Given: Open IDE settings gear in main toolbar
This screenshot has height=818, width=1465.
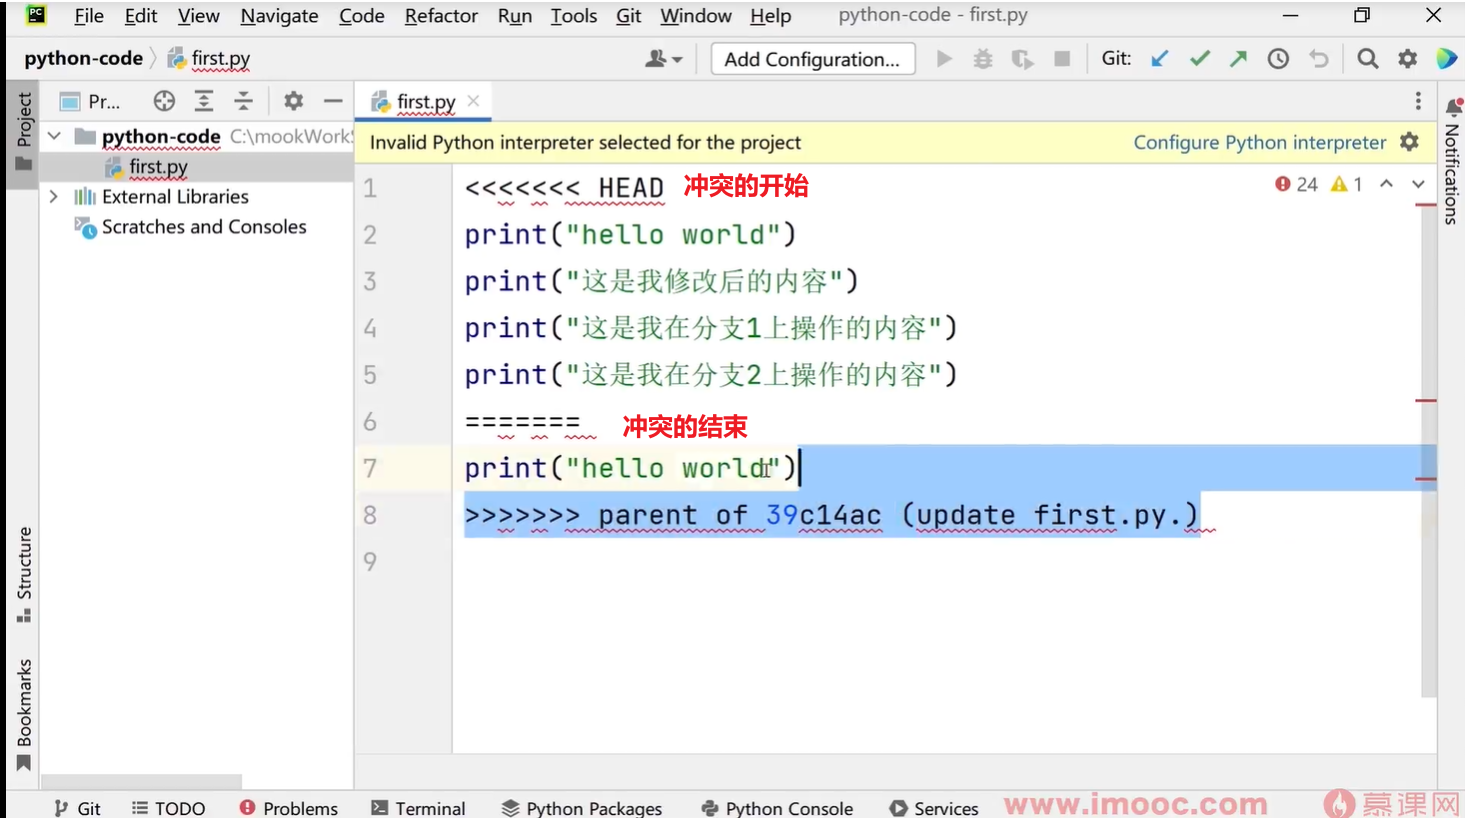Looking at the screenshot, I should tap(1408, 59).
